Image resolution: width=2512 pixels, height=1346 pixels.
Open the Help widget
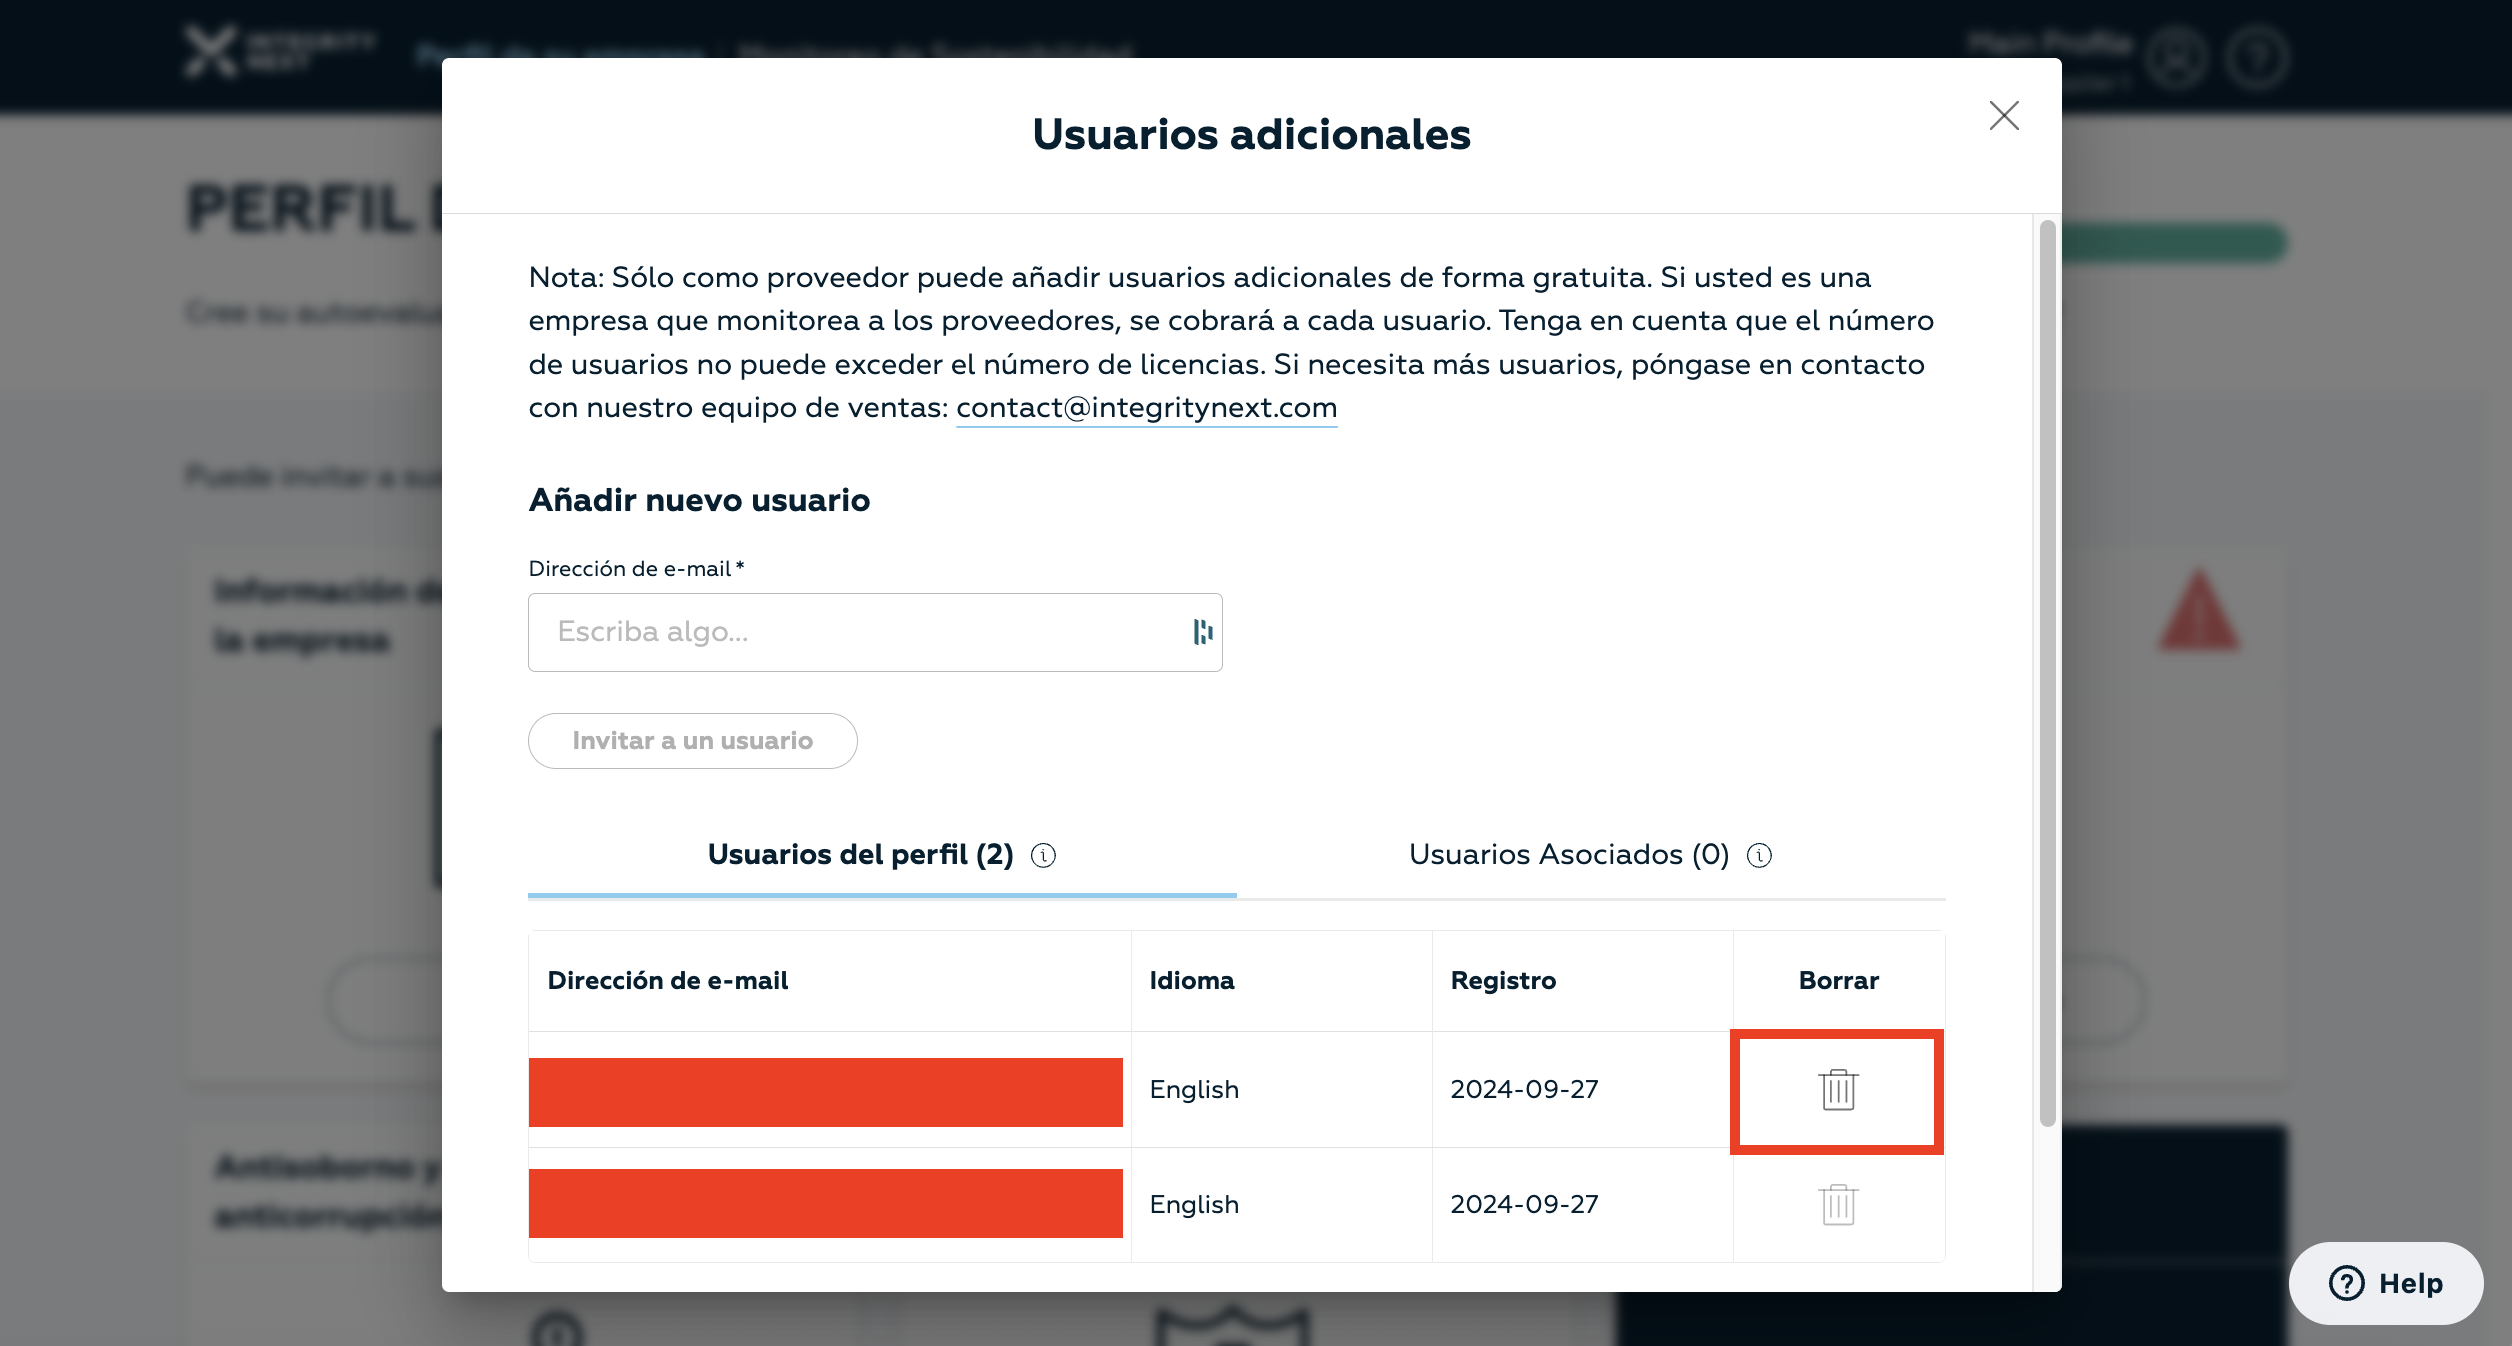[2386, 1283]
